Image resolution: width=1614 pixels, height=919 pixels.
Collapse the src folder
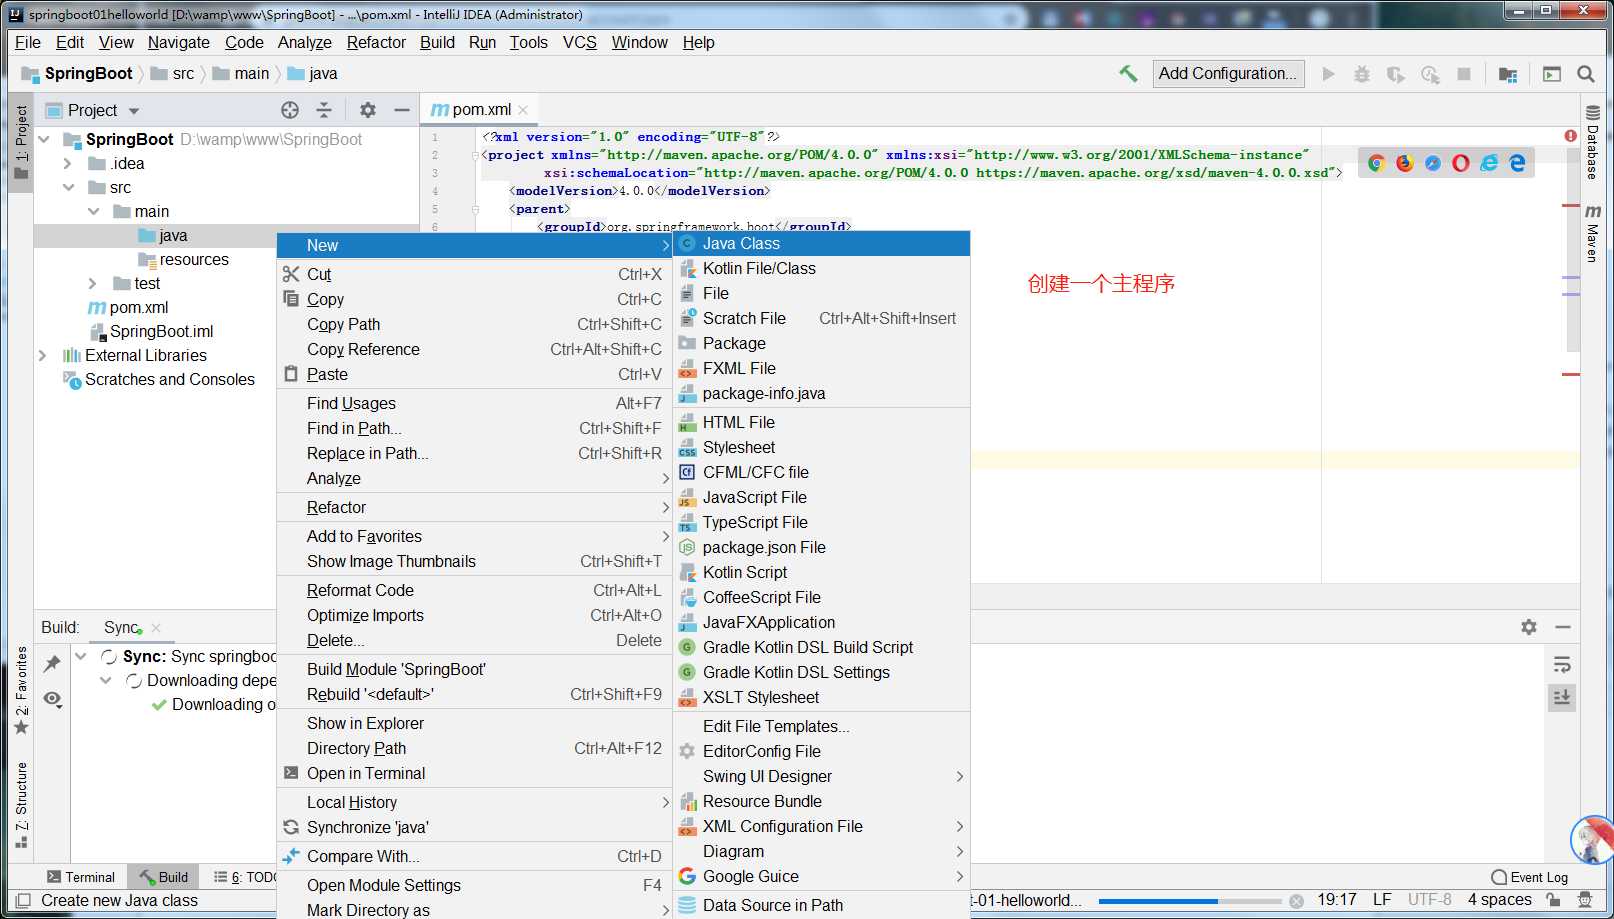tap(68, 187)
